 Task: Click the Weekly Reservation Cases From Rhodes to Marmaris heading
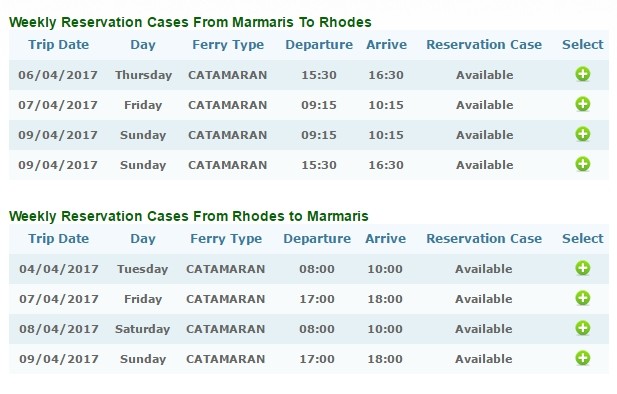(188, 216)
